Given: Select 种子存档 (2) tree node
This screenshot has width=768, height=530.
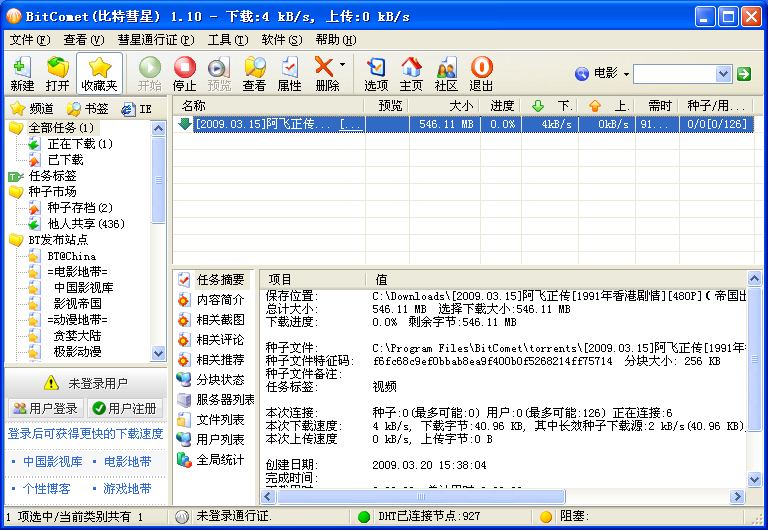Looking at the screenshot, I should (80, 208).
